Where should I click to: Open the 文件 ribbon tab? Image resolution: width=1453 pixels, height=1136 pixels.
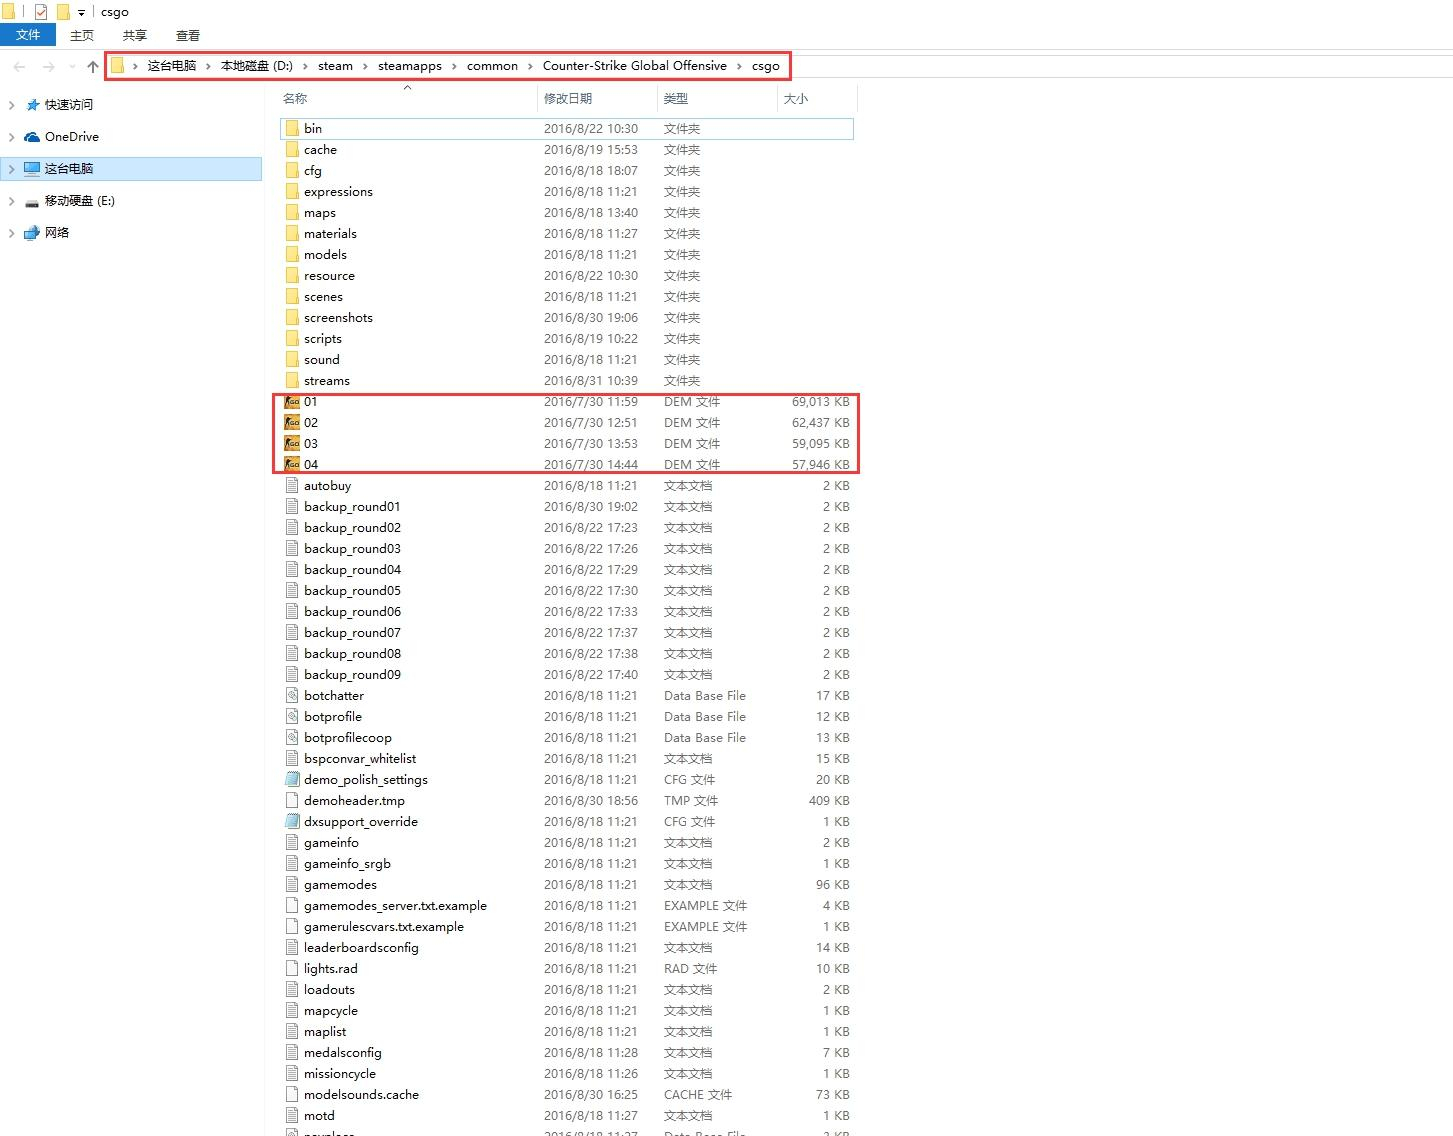(x=28, y=35)
